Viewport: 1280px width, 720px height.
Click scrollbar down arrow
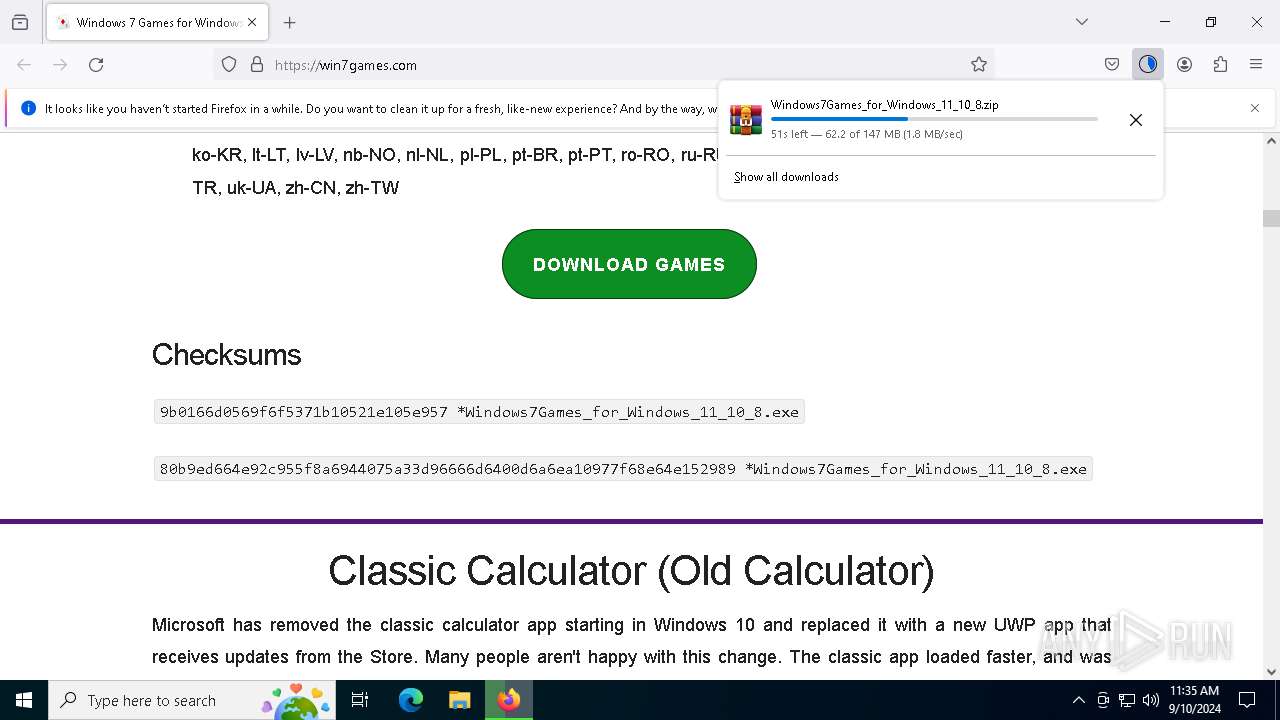click(x=1271, y=672)
